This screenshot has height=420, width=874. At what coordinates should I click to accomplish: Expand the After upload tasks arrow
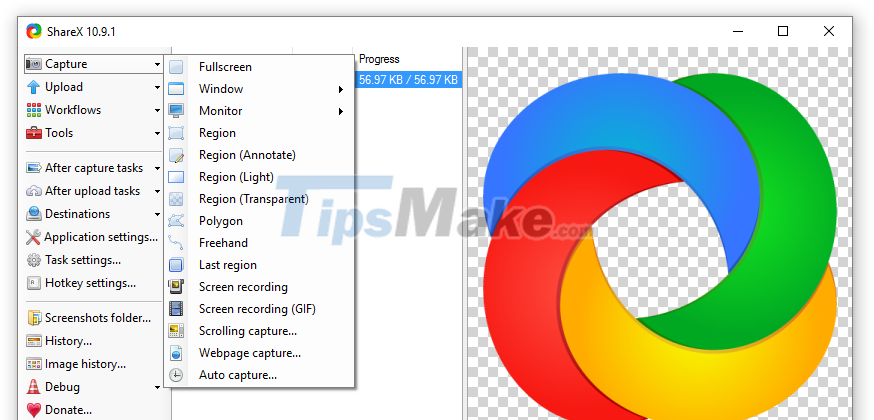click(x=157, y=192)
